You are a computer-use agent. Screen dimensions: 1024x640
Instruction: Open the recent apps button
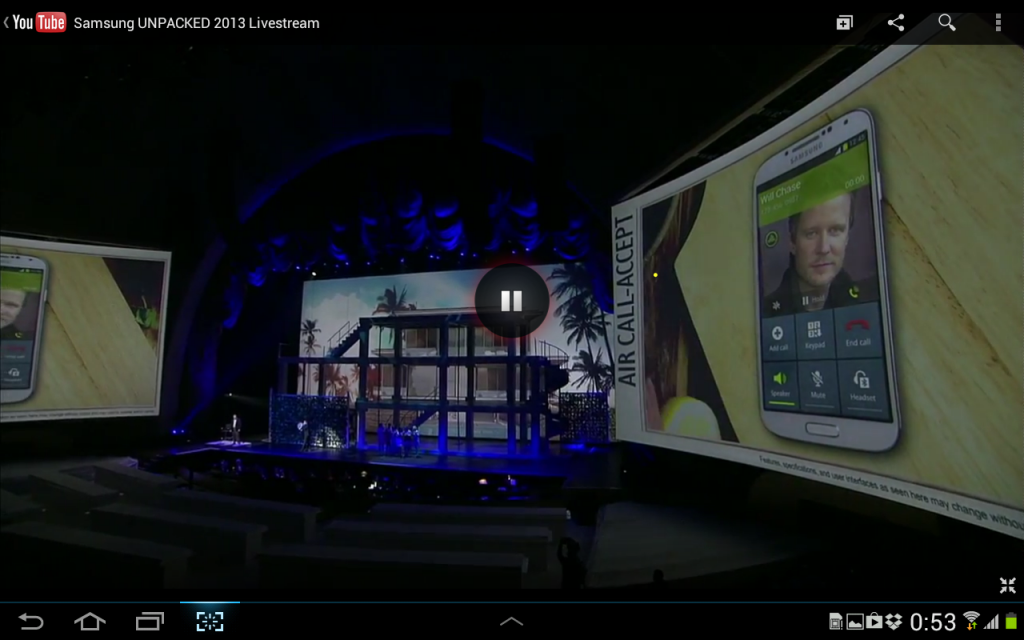150,621
